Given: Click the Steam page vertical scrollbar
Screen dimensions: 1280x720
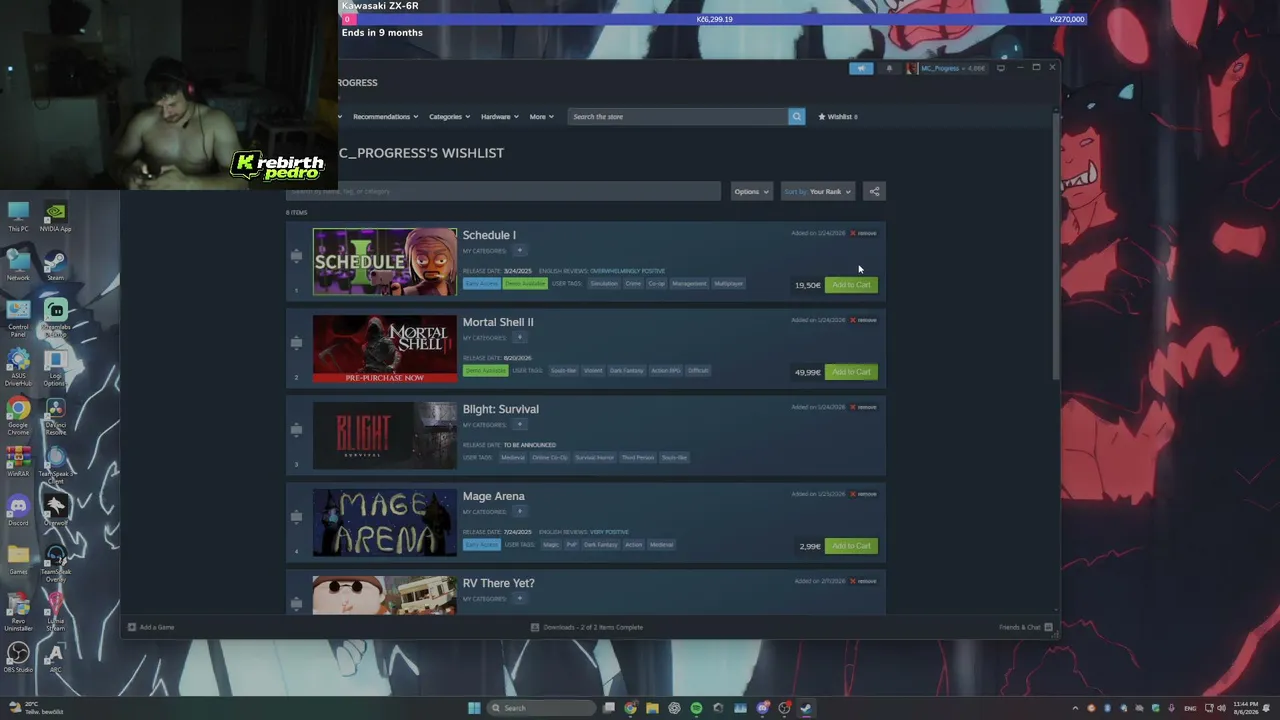Looking at the screenshot, I should coord(1057,245).
